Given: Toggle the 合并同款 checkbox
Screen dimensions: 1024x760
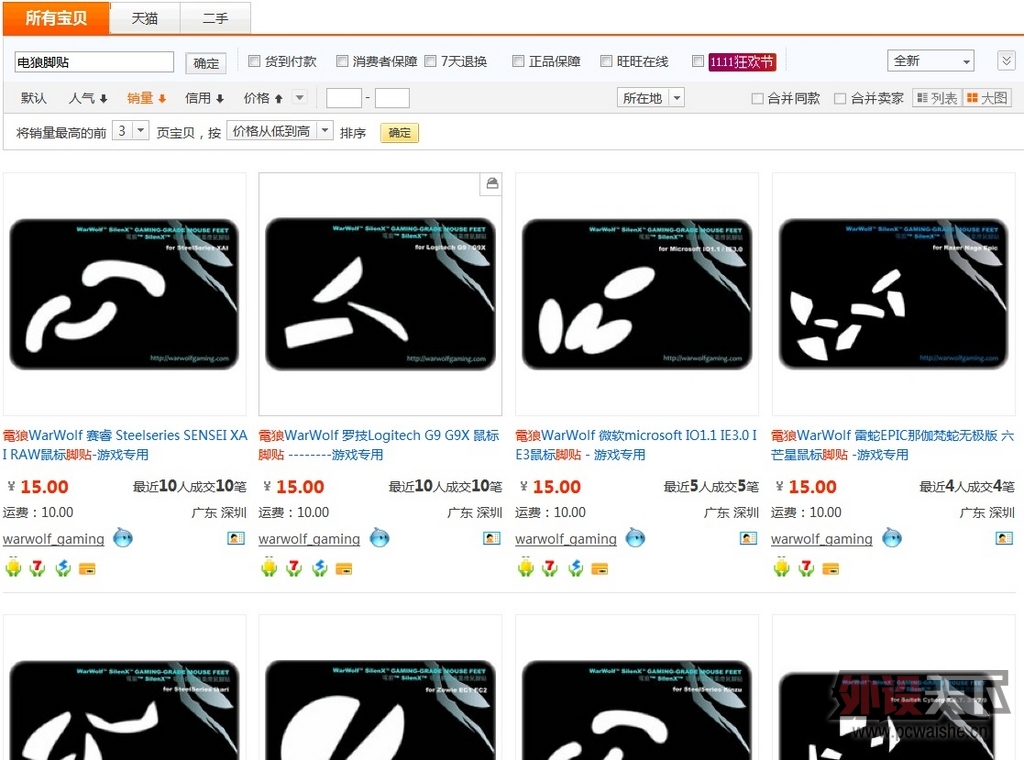Looking at the screenshot, I should click(x=758, y=99).
